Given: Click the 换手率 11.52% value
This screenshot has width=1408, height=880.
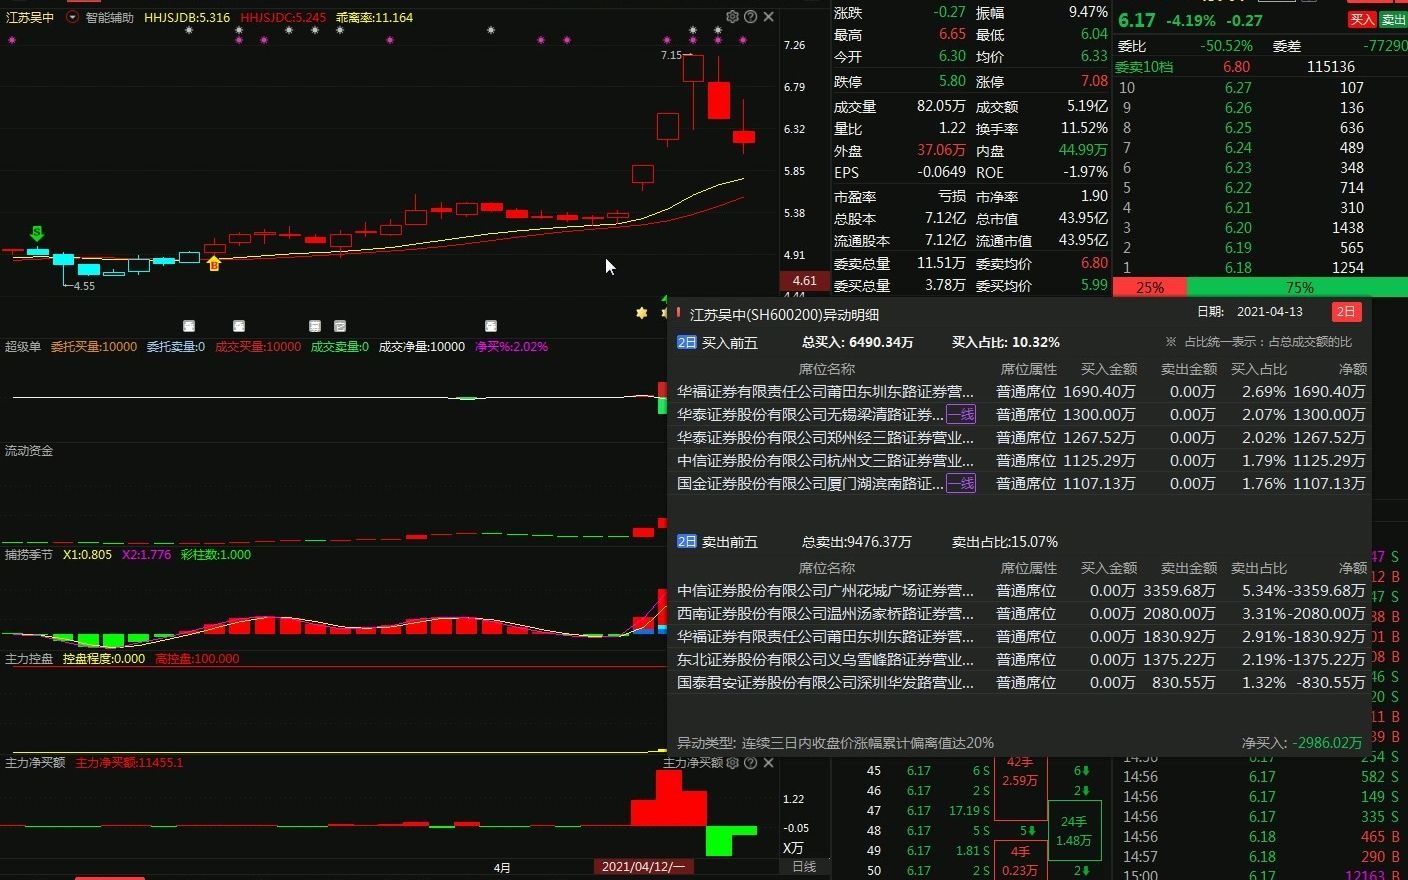Looking at the screenshot, I should 1084,129.
